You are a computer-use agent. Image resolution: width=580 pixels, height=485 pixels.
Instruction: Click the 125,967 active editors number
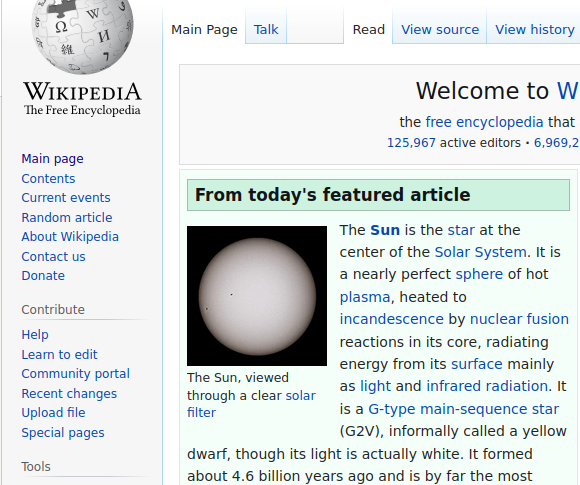click(x=411, y=143)
